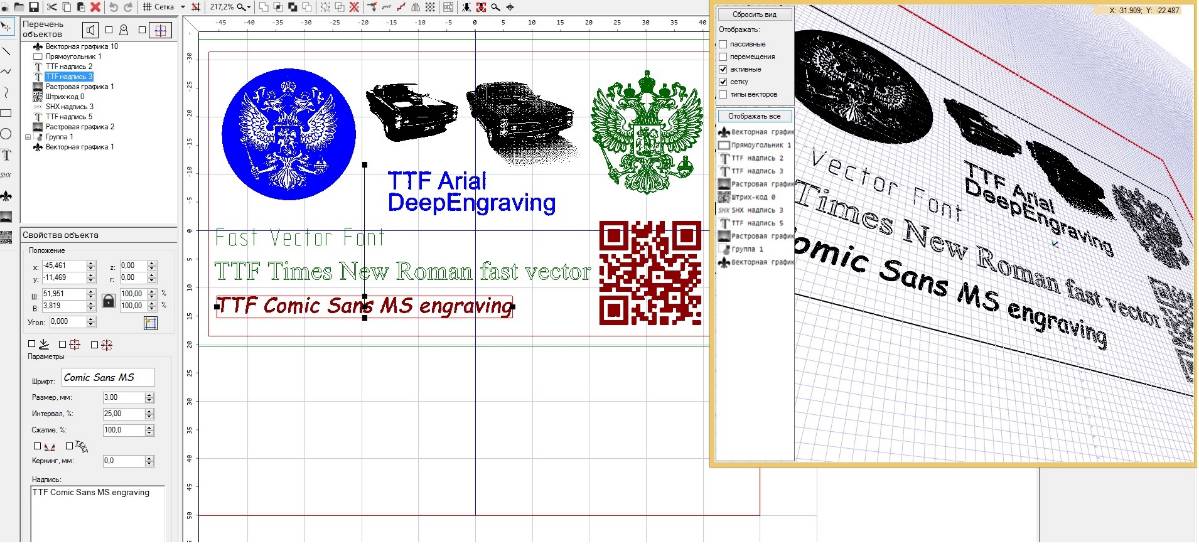Screen dimensions: 1199x546
Task: Adjust the Угол angle spinner arrows
Action: [91, 322]
